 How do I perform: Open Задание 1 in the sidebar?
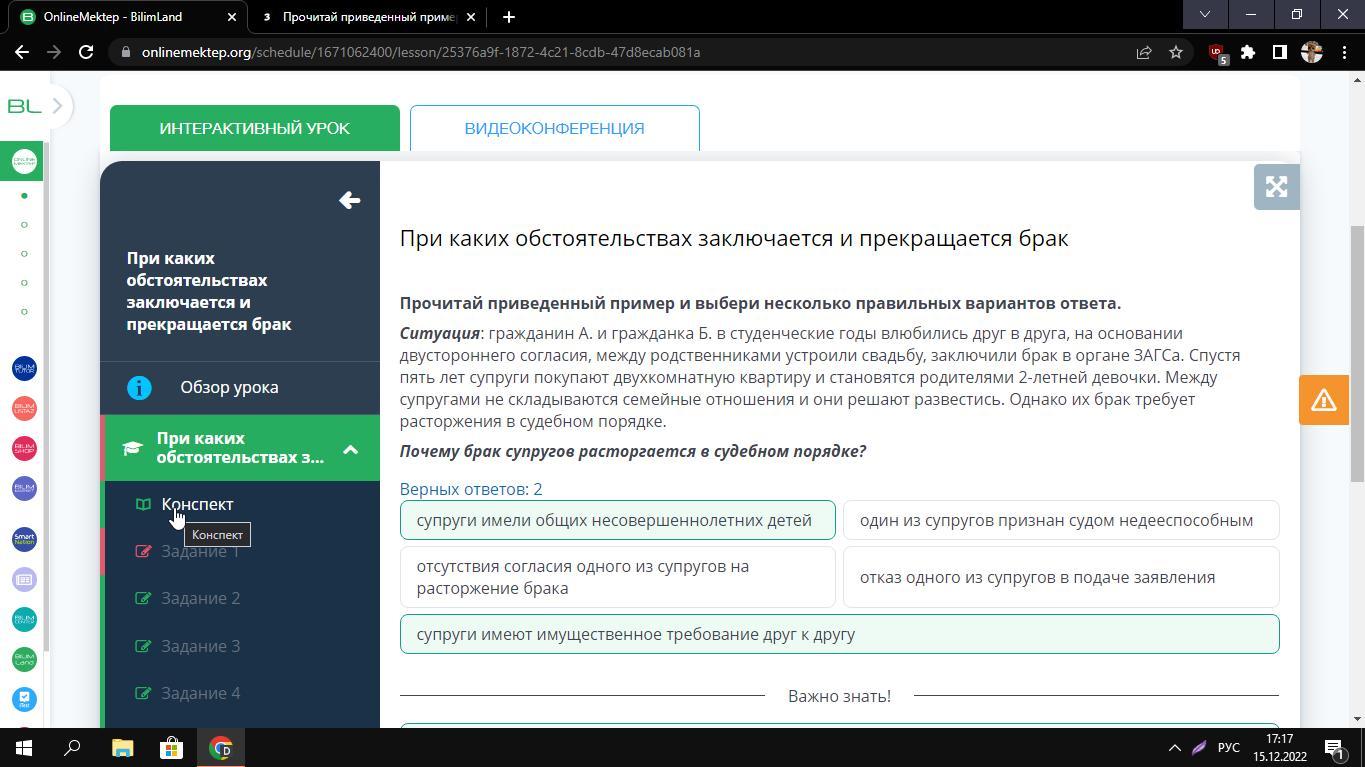click(x=200, y=551)
